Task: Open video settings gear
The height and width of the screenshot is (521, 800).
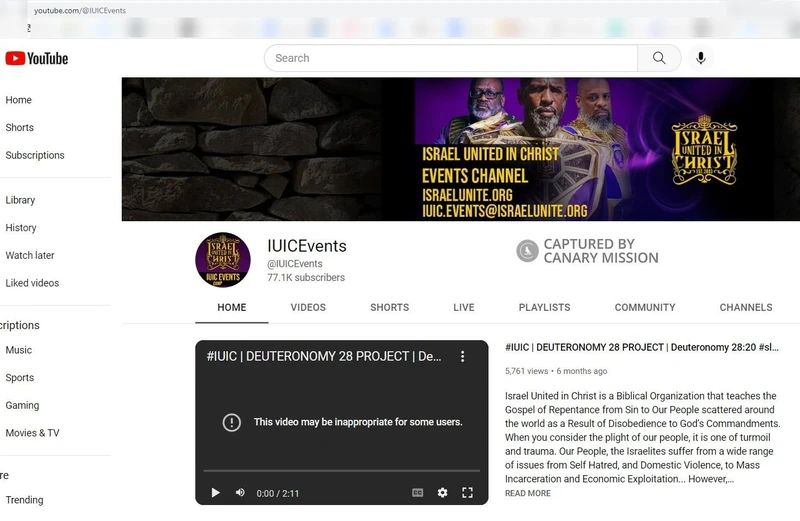Action: click(442, 492)
